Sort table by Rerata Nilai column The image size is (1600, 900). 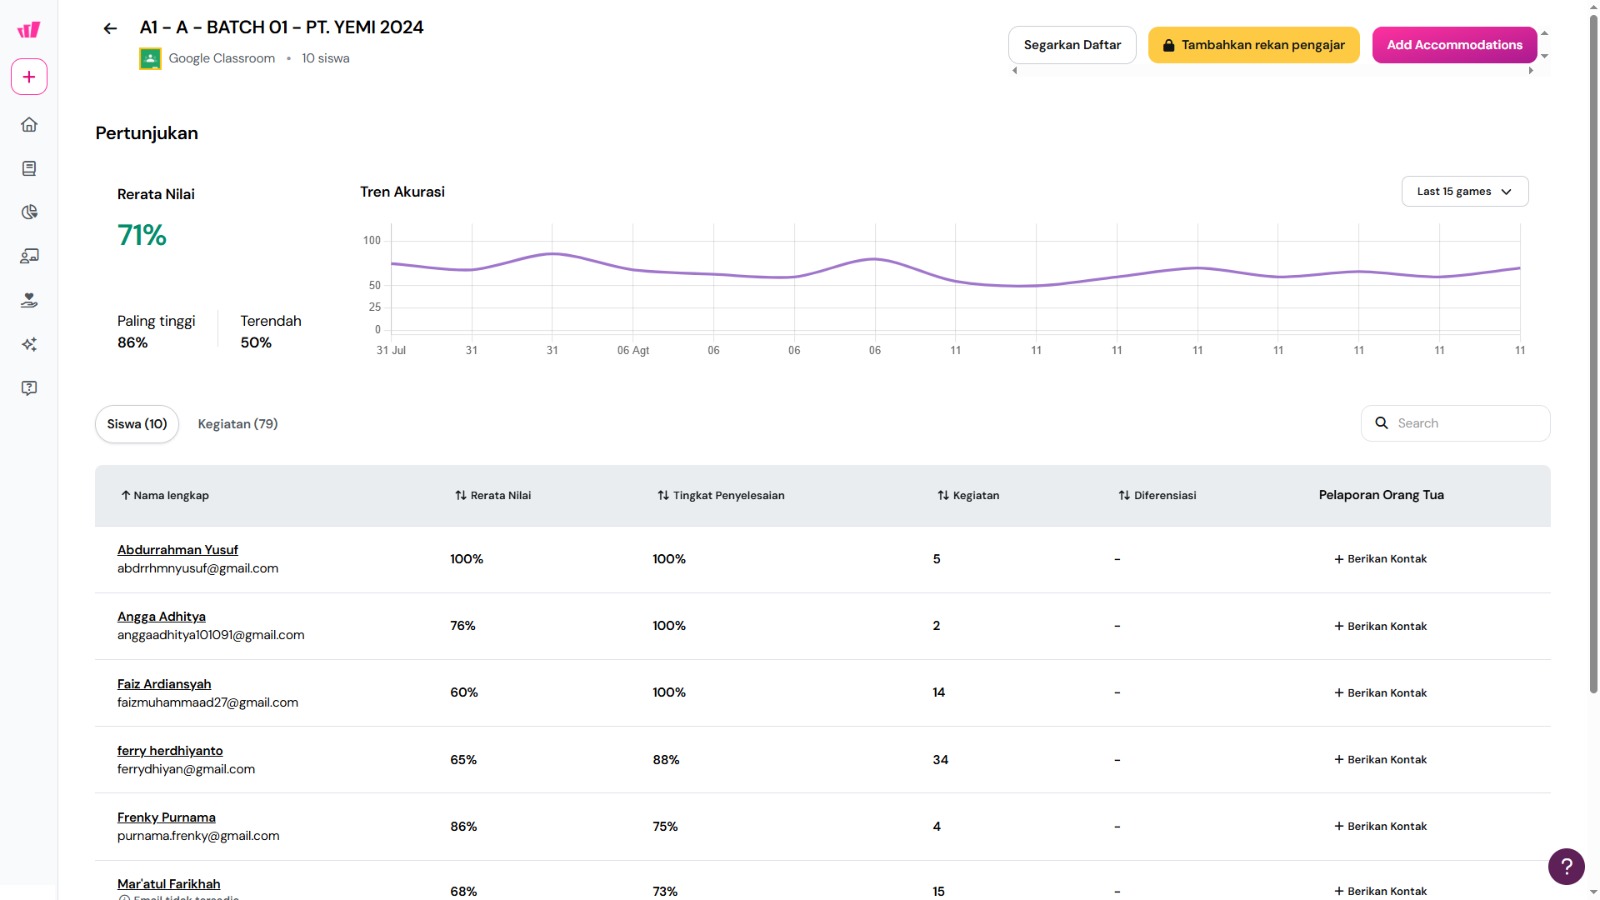(493, 496)
